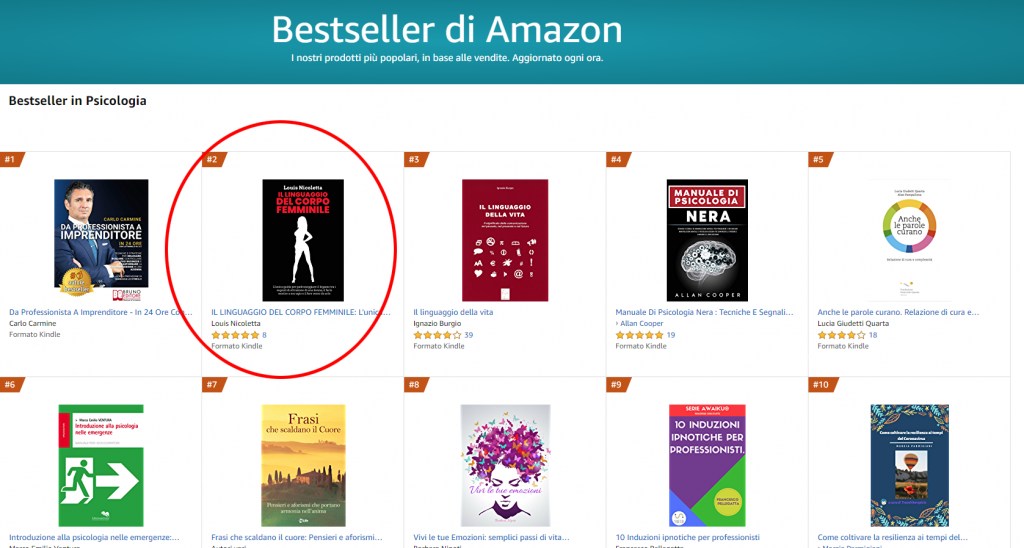Open the 18 reviews count link
1024x548 pixels.
(x=873, y=335)
